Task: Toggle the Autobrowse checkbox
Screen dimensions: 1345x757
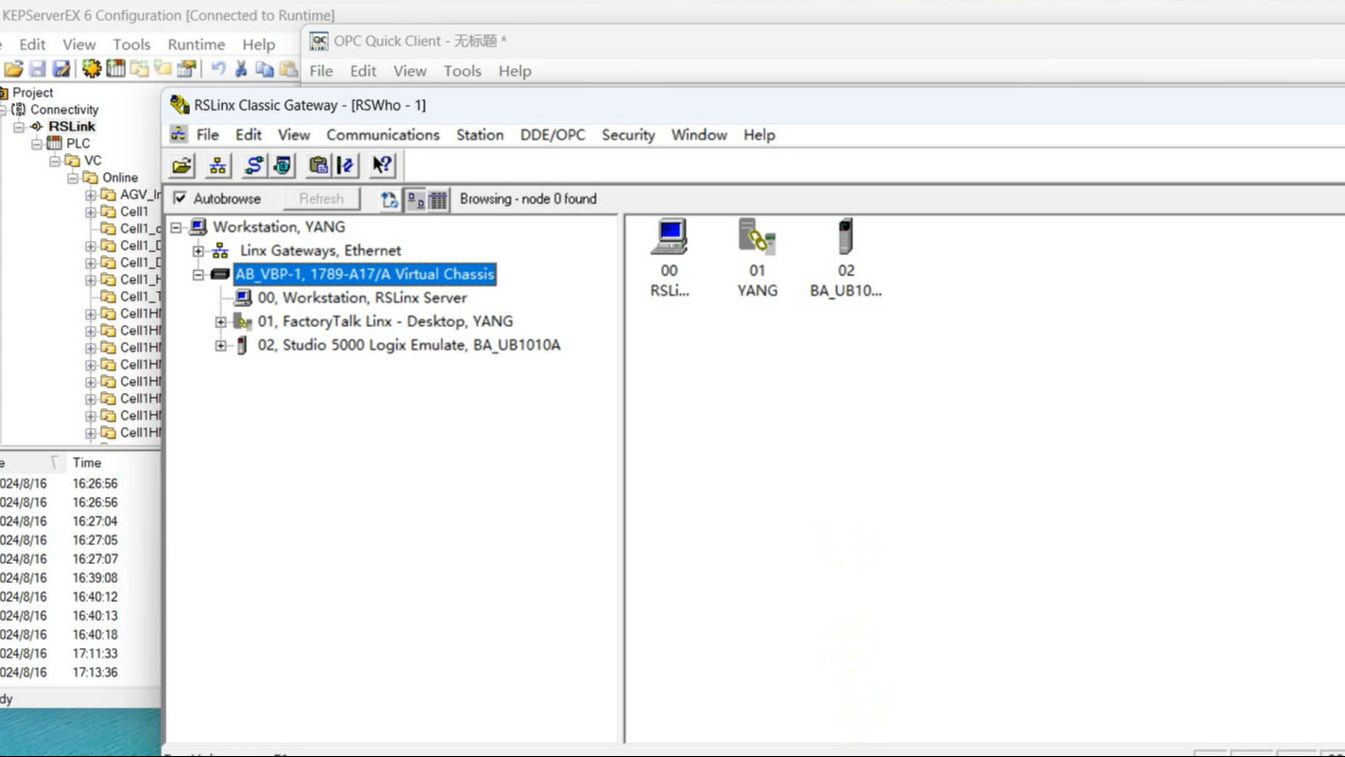Action: (180, 199)
